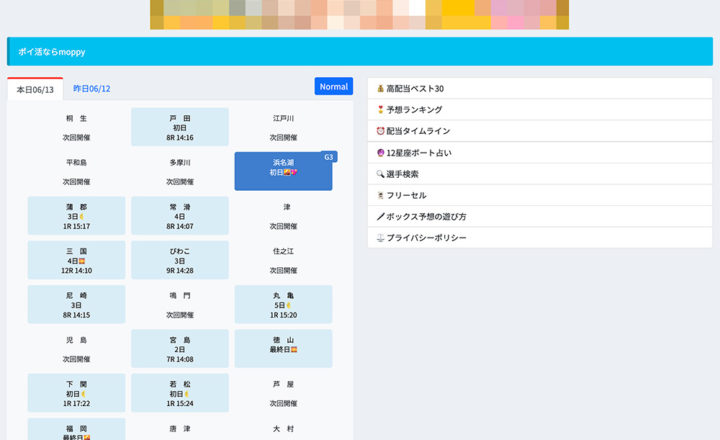
Task: Open the 浜名湖 G3 race card
Action: click(x=283, y=171)
